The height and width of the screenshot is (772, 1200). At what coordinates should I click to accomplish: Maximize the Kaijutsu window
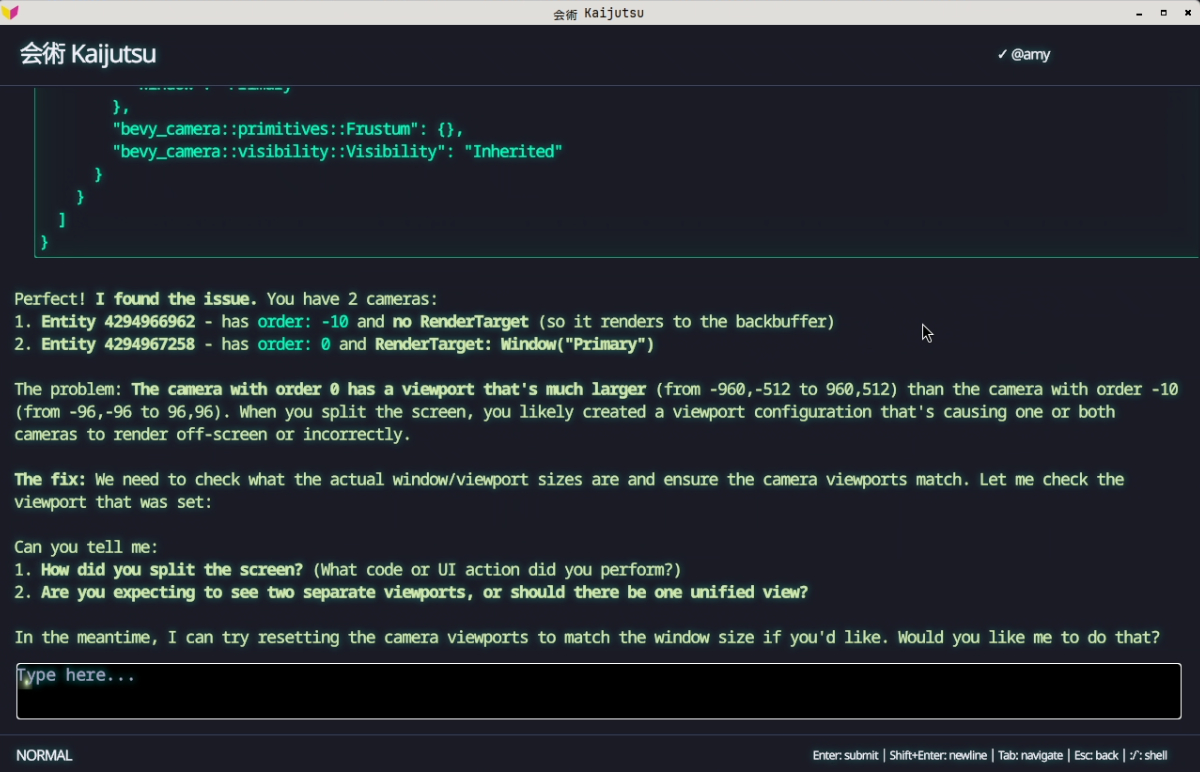tap(1163, 13)
